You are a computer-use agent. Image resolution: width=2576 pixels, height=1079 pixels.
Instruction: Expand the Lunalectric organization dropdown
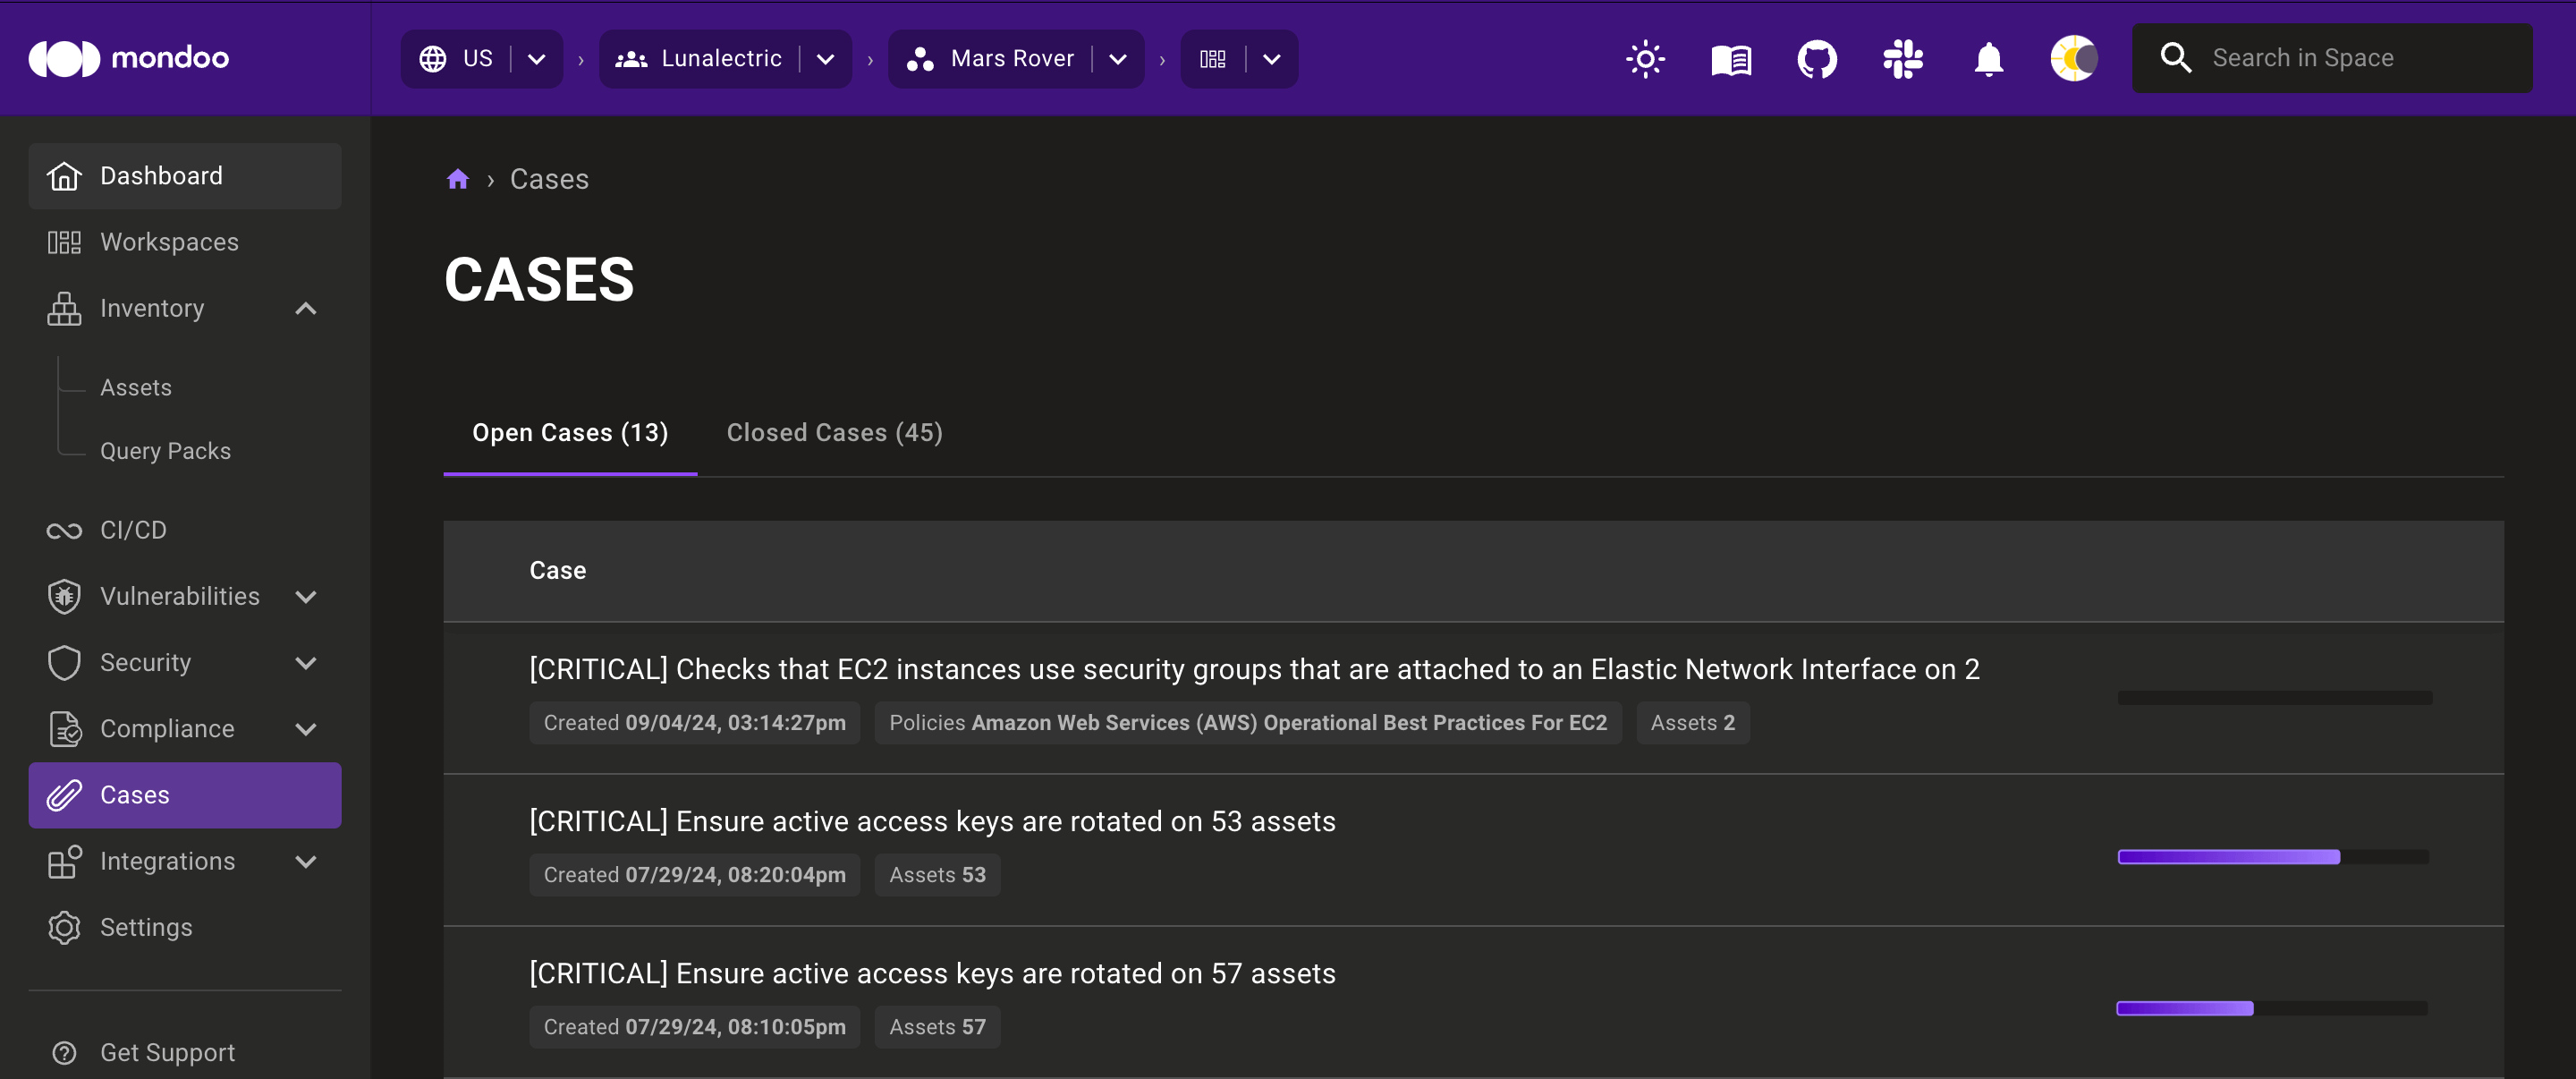825,57
